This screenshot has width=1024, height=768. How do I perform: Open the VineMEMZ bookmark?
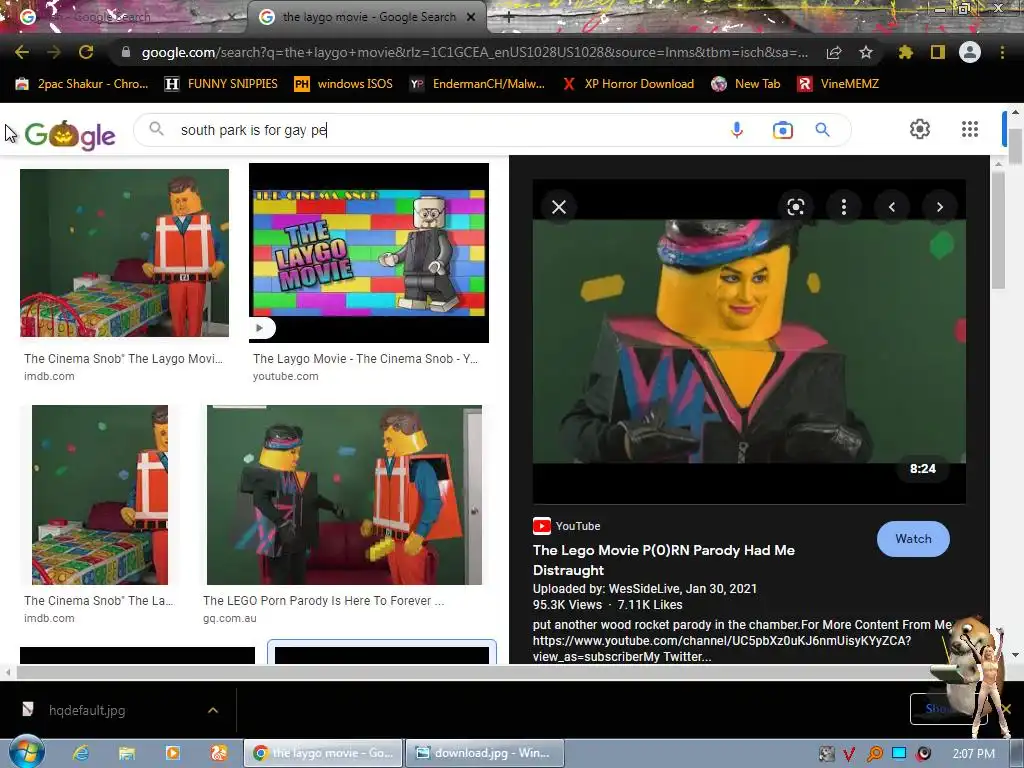coord(839,84)
